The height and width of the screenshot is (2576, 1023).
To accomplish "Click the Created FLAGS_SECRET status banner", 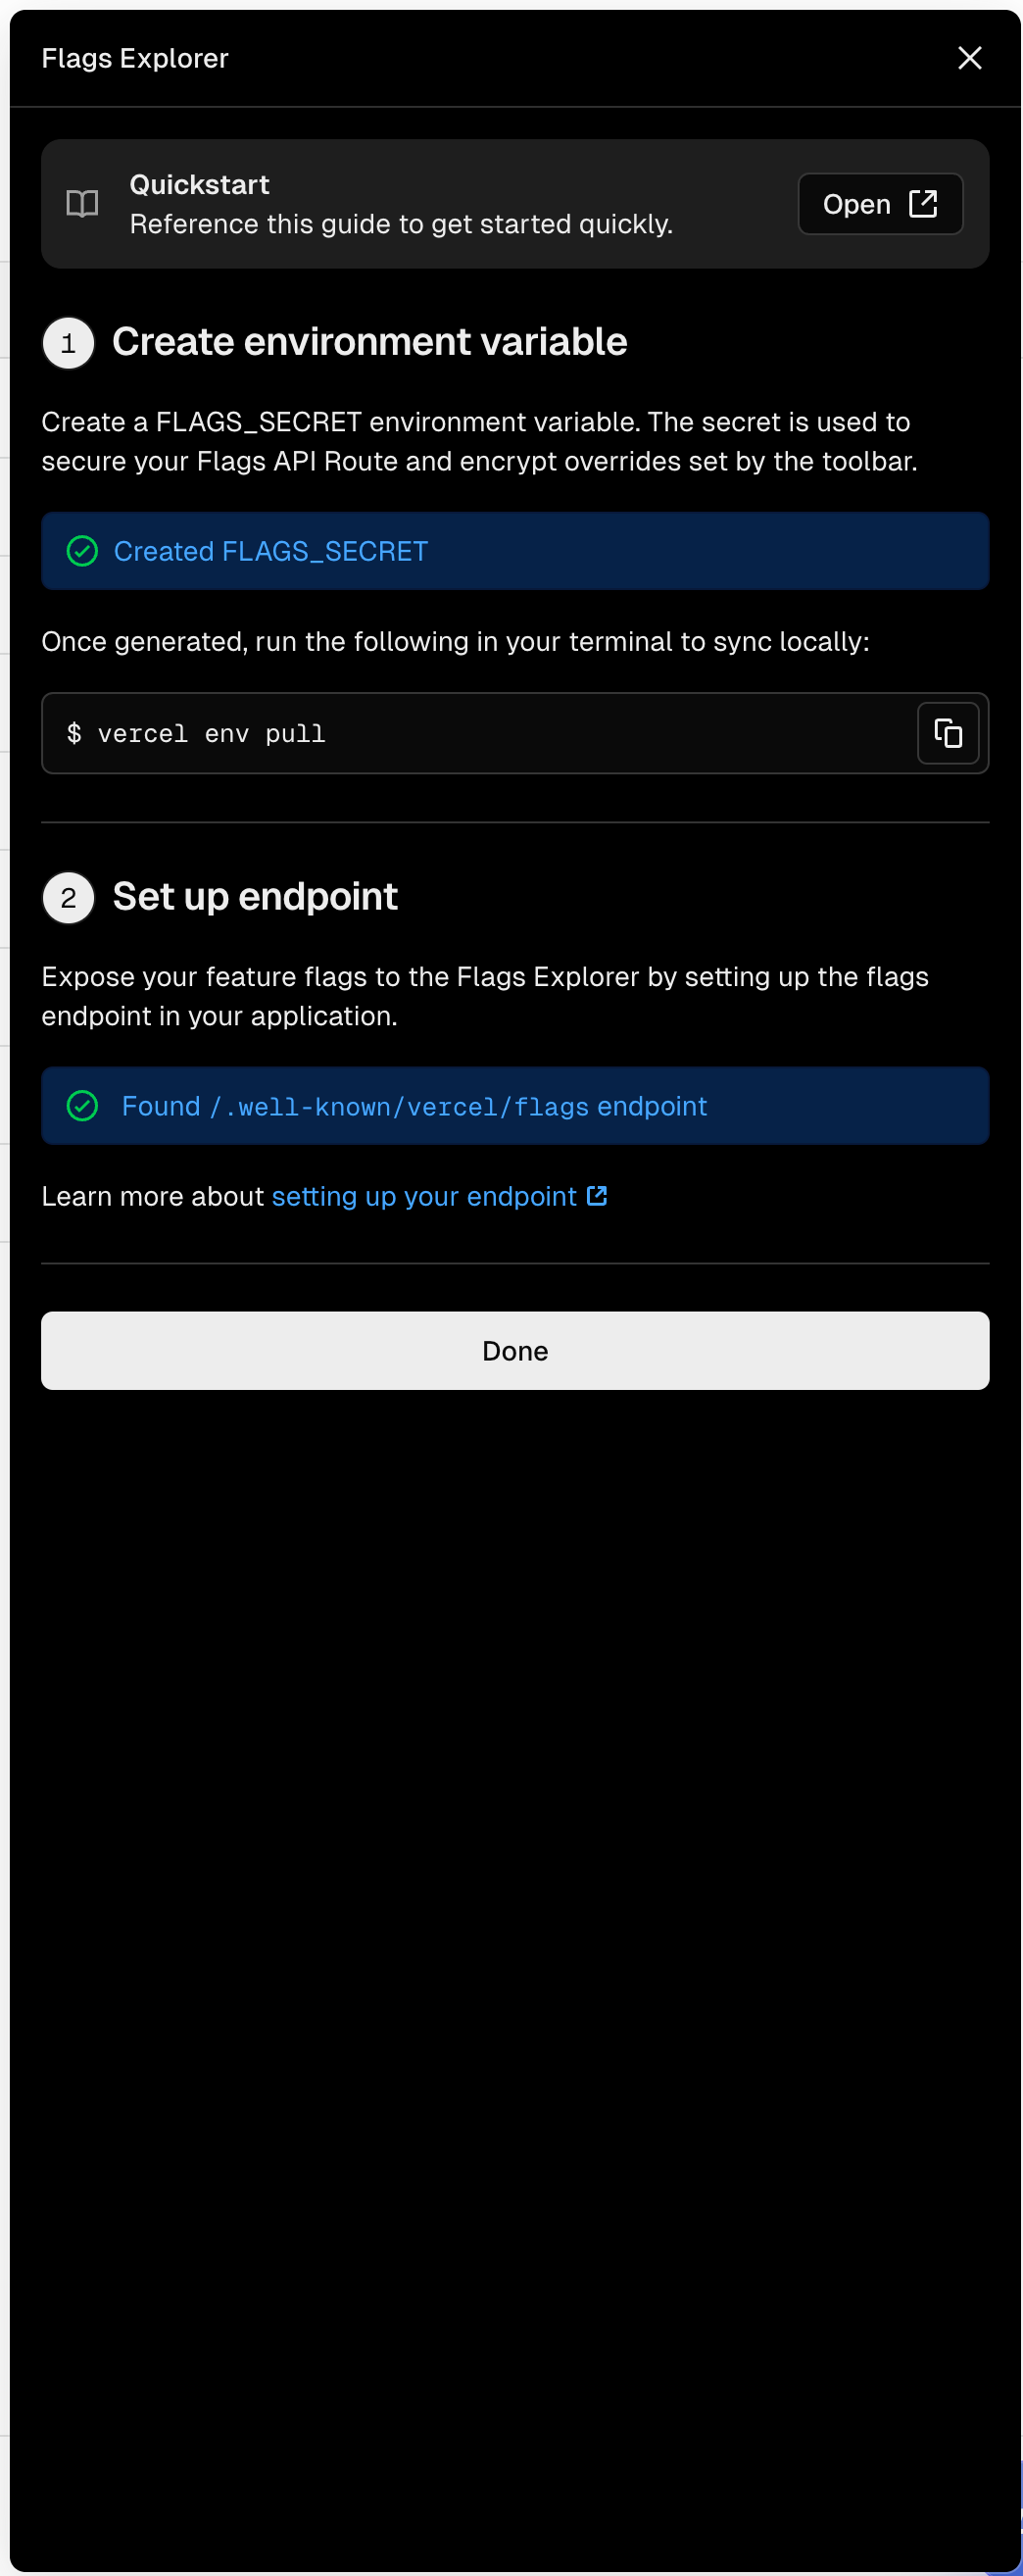I will click(x=515, y=551).
